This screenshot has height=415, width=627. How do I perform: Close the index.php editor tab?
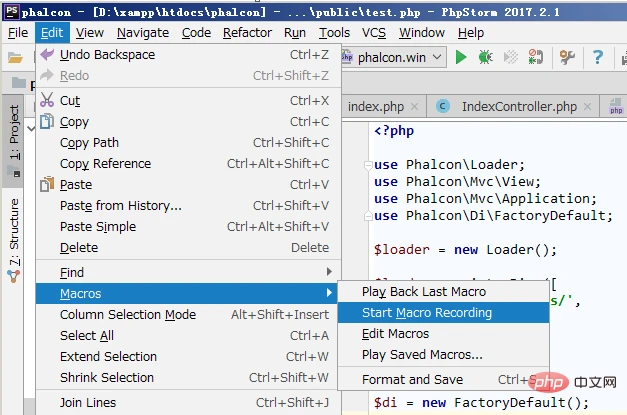[x=414, y=107]
